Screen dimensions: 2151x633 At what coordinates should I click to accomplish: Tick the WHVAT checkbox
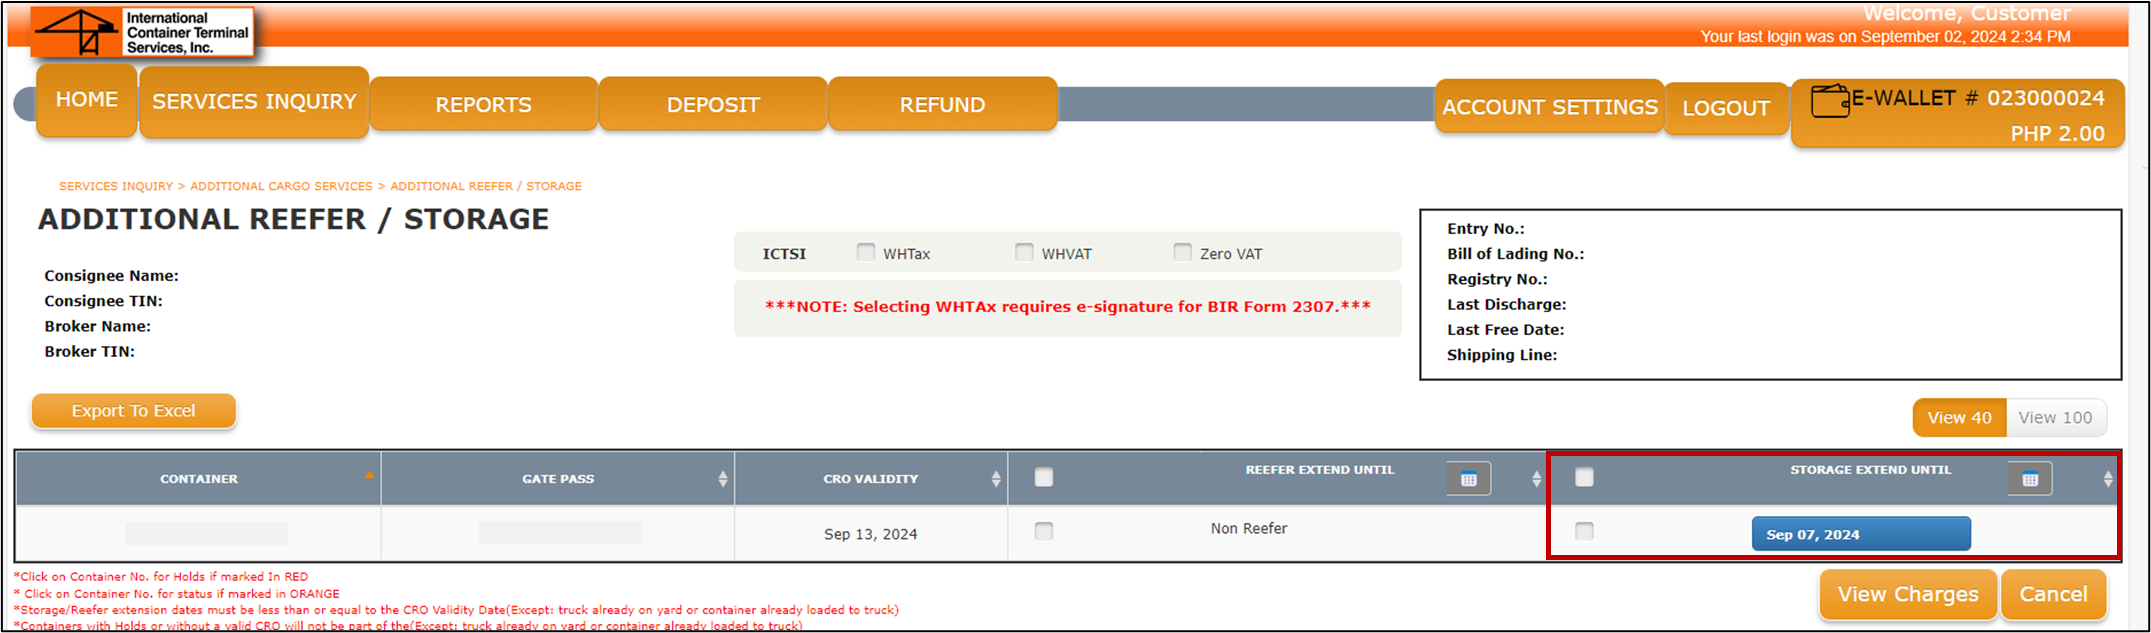1024,252
